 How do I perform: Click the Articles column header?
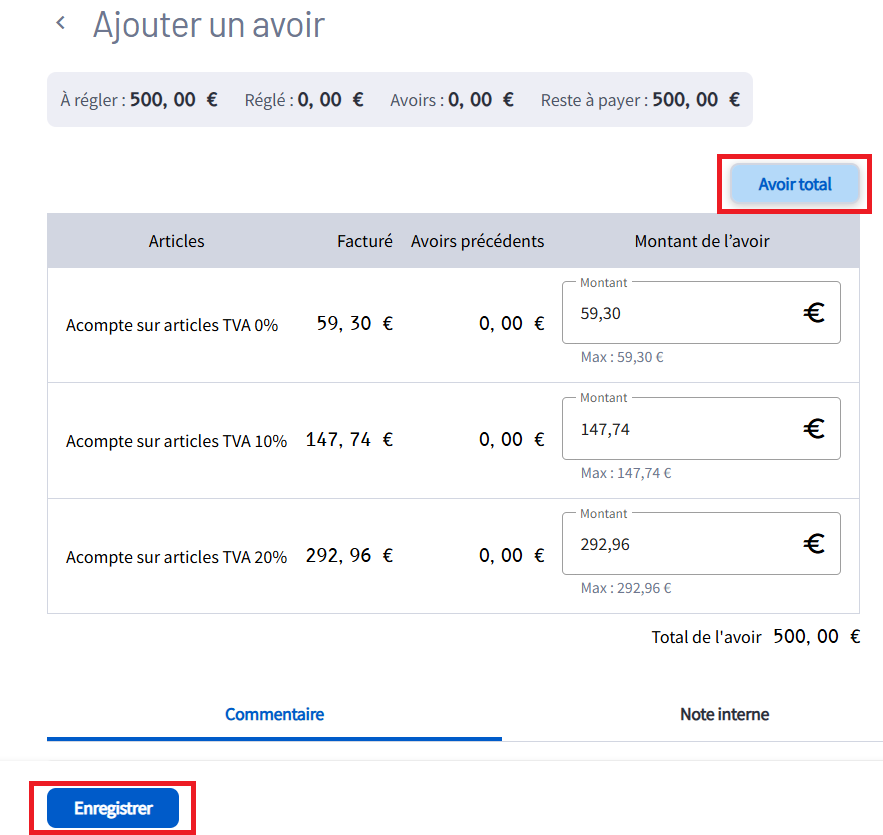click(176, 241)
